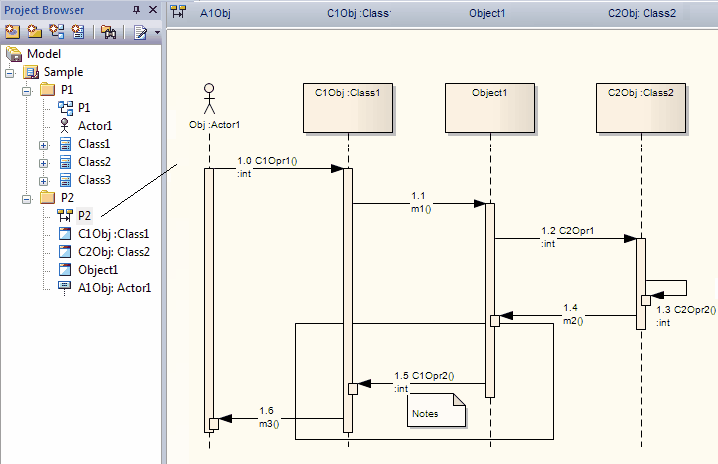The width and height of the screenshot is (718, 464).
Task: Click the sequence diagram icon beside A1Obj
Action: click(x=179, y=13)
